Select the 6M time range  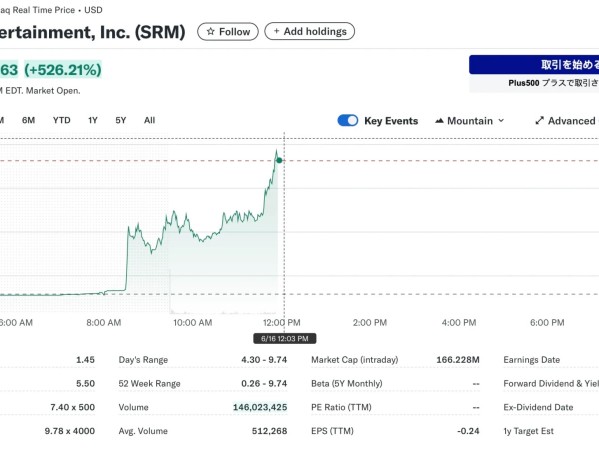28,120
